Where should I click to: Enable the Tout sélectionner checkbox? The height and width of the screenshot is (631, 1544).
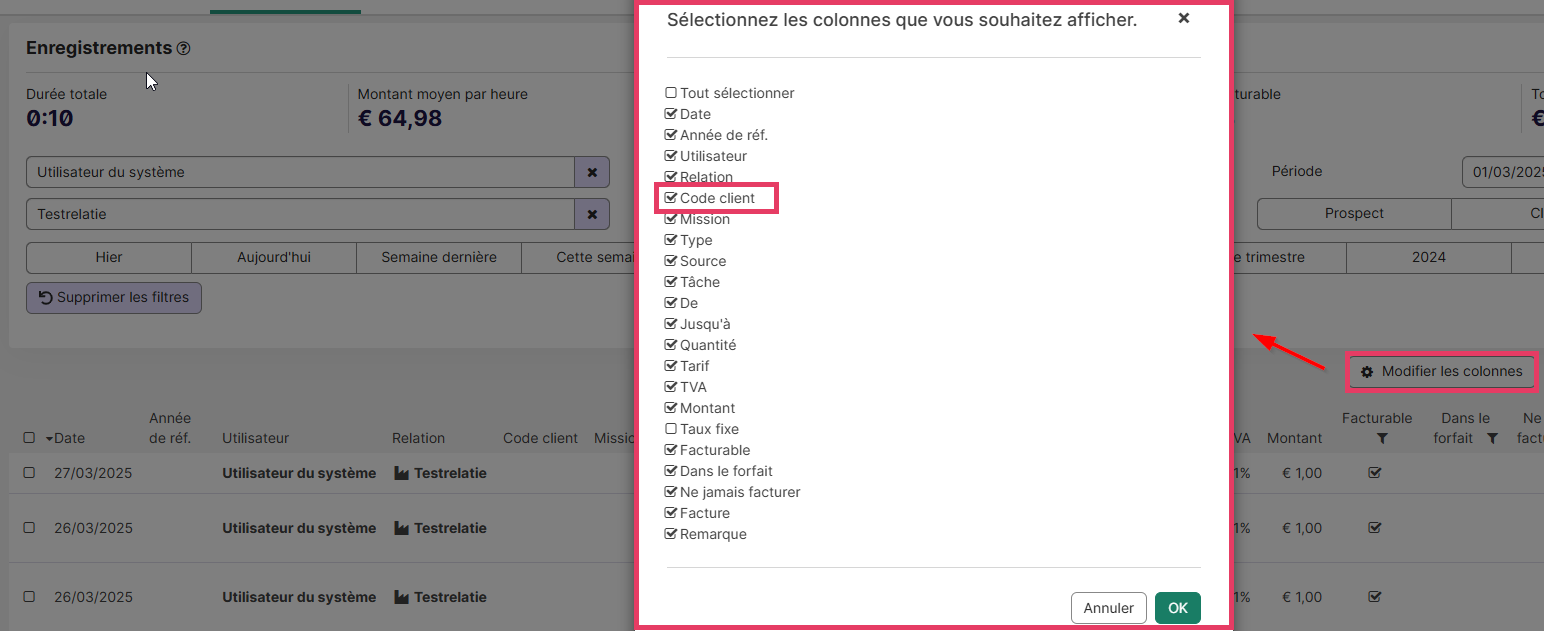tap(671, 93)
